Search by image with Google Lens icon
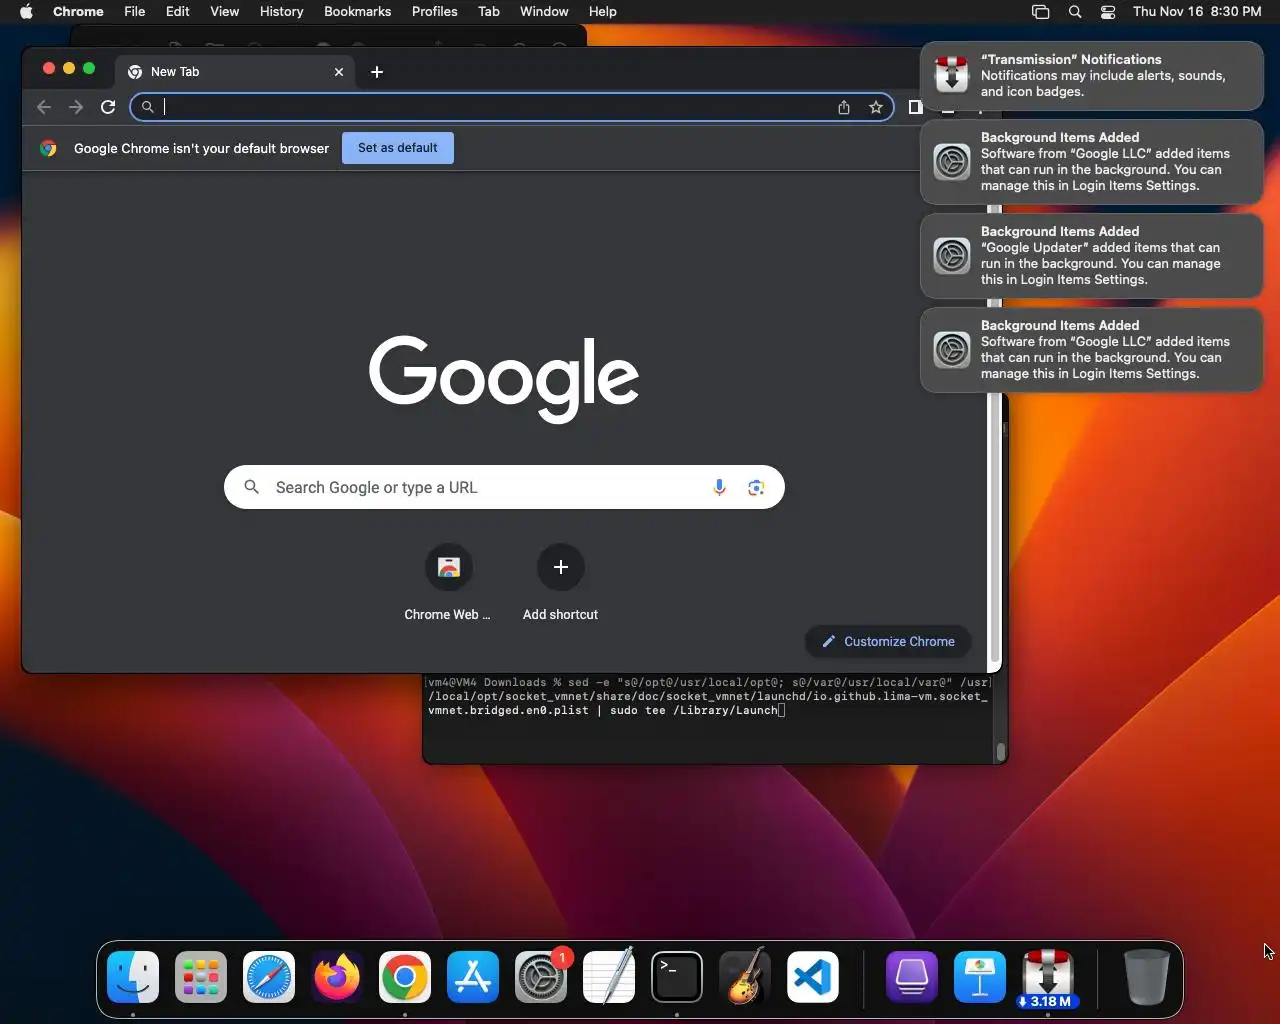 pos(756,487)
